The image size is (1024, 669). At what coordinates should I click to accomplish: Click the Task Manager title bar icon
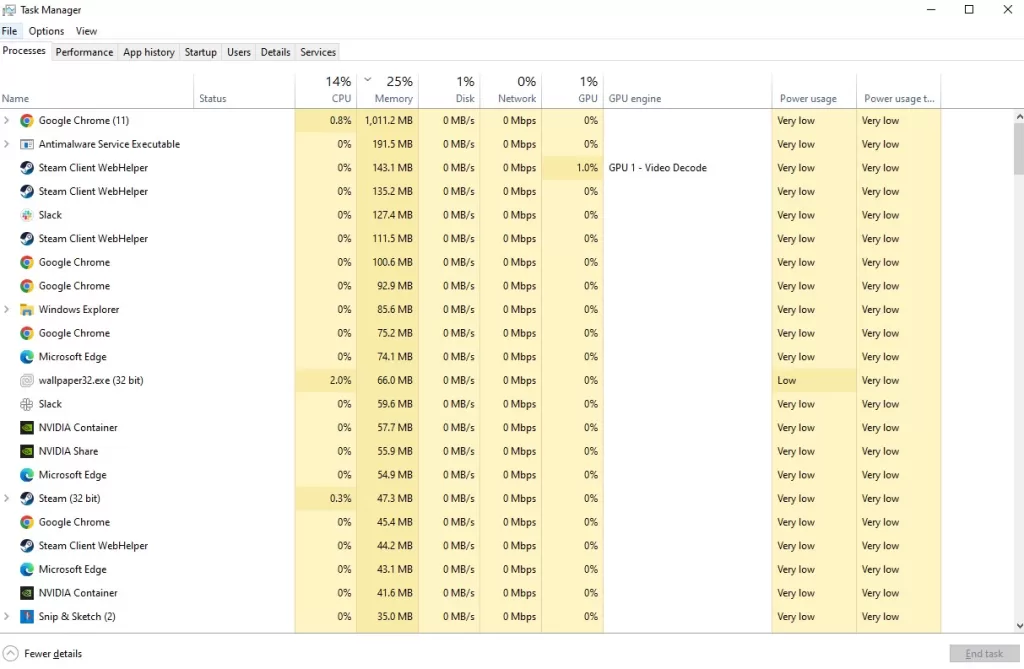[9, 10]
